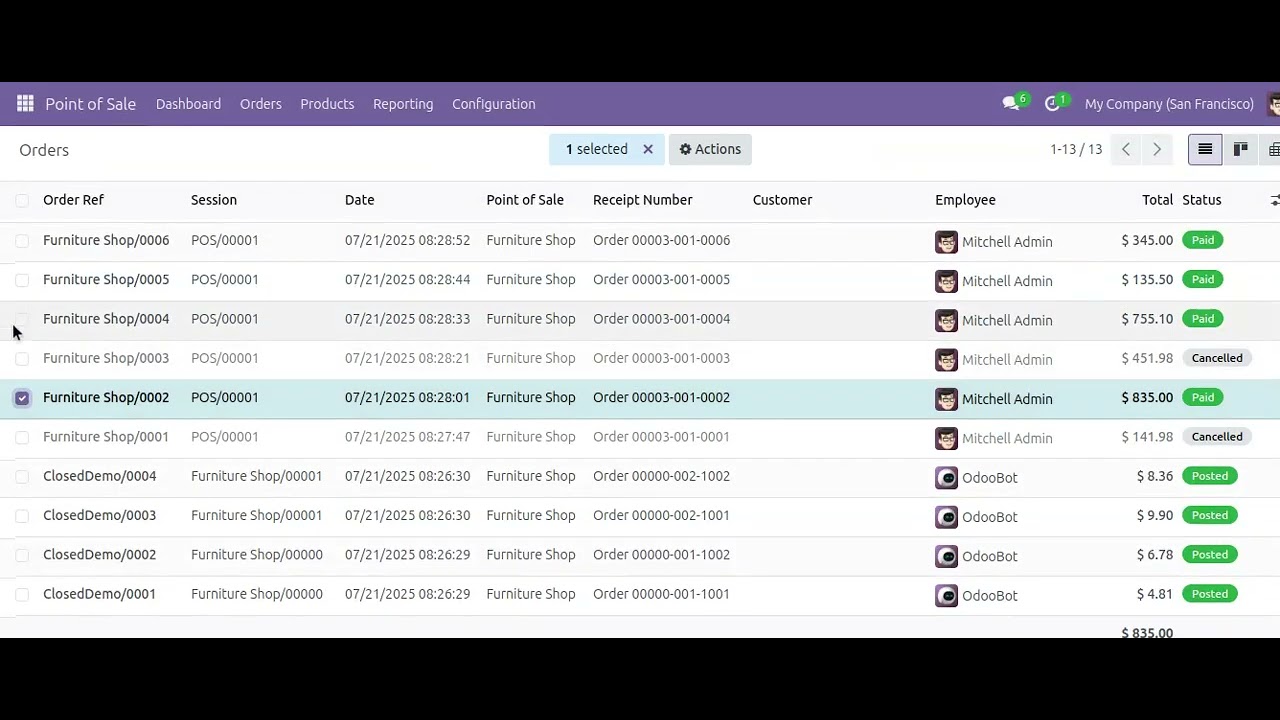Check the ClosedDemo/0004 row checkbox

pyautogui.click(x=22, y=476)
